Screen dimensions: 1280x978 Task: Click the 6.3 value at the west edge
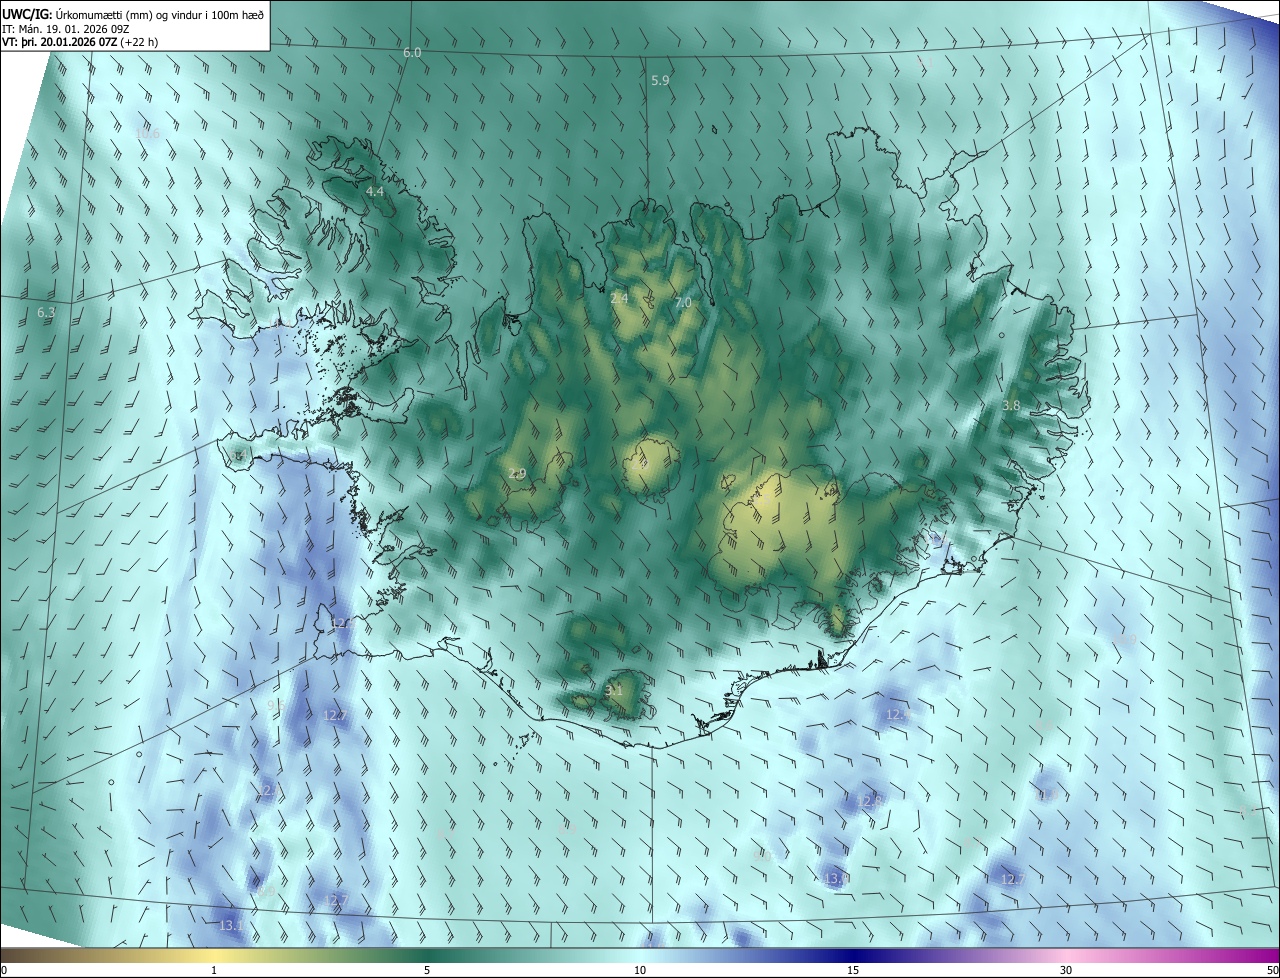click(x=46, y=313)
